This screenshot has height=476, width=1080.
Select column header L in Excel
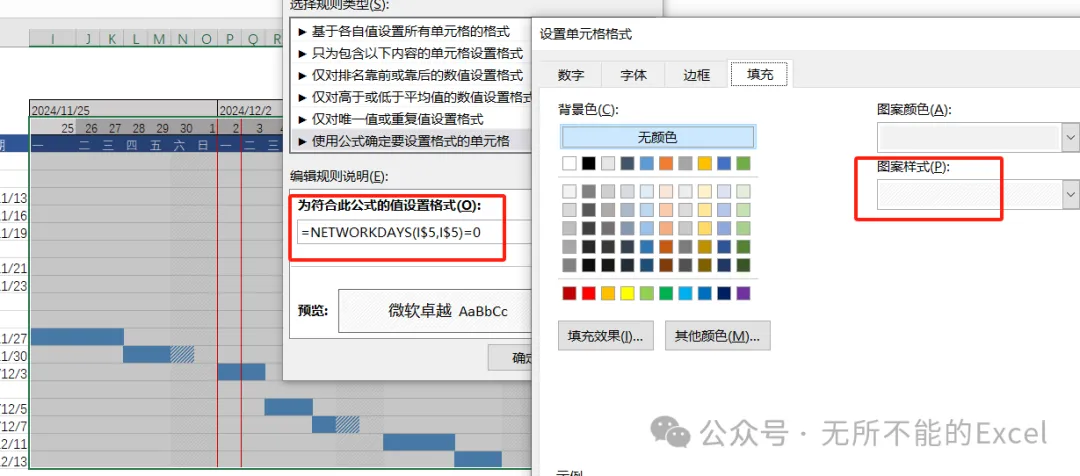point(136,39)
